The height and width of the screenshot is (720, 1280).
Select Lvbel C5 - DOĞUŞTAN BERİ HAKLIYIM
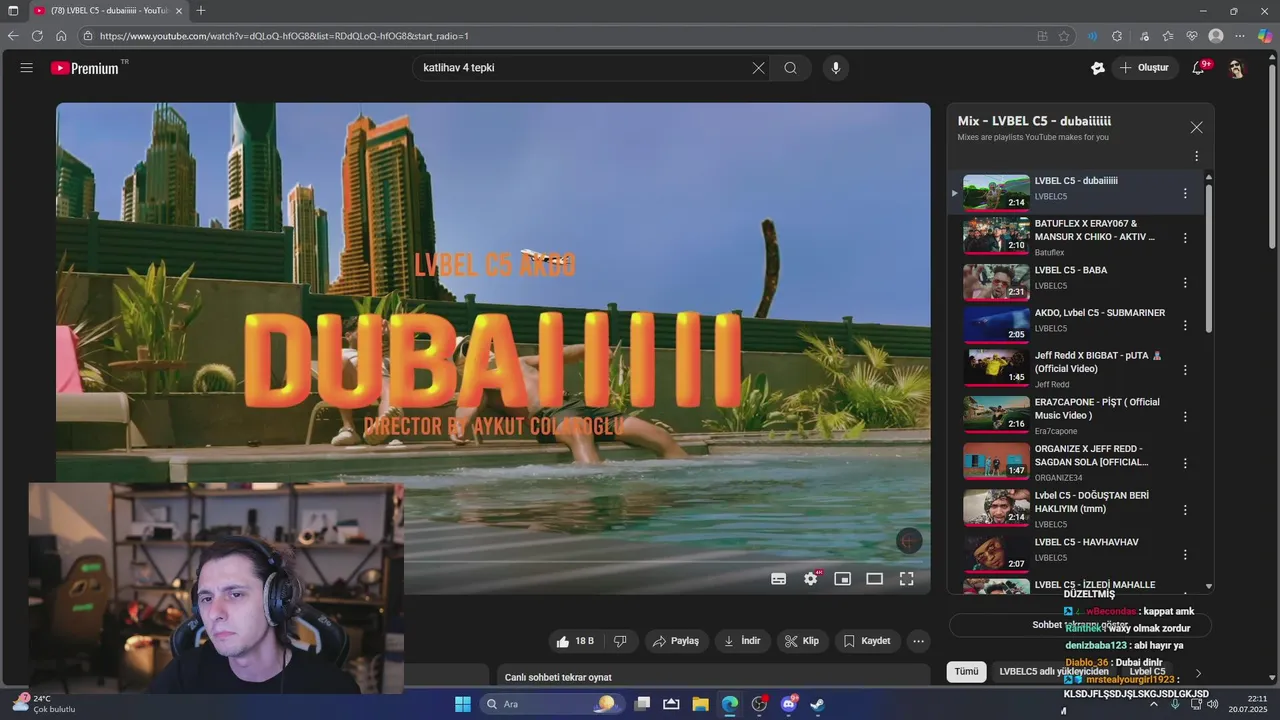click(x=1091, y=502)
